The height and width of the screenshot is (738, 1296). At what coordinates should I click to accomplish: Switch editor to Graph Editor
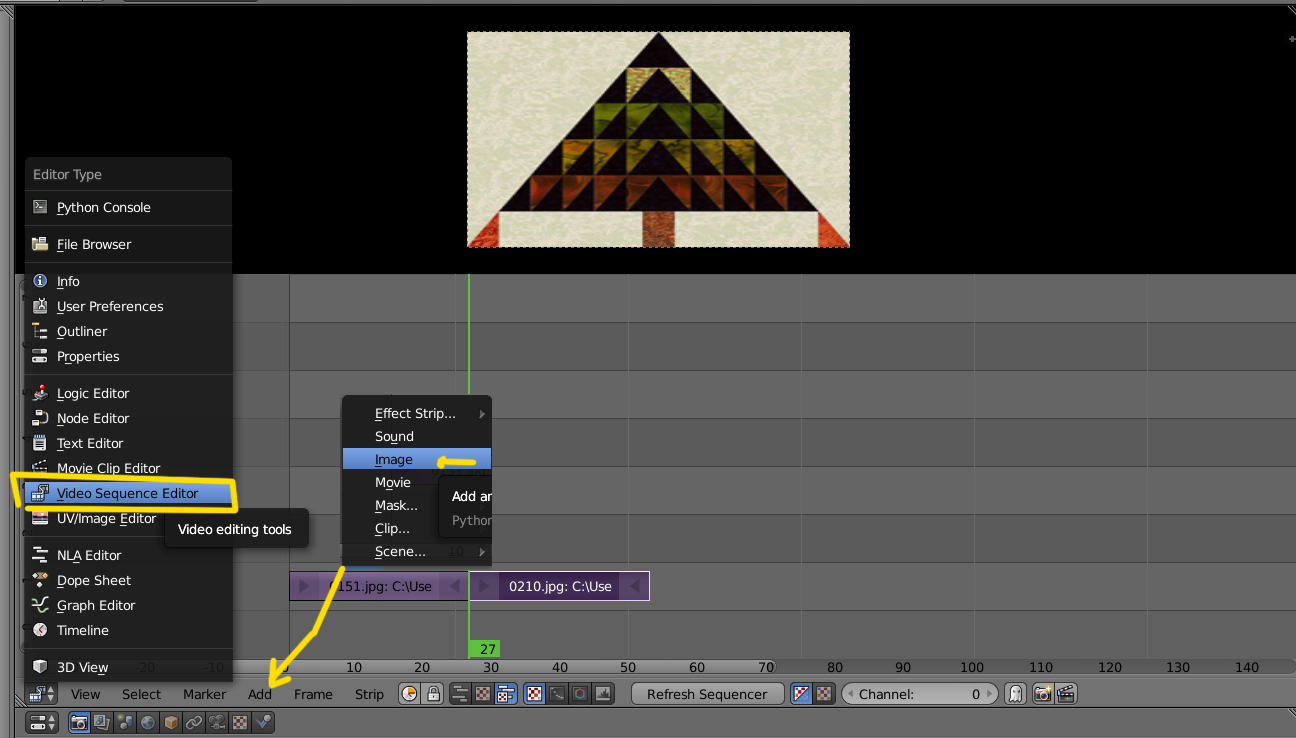[128, 605]
